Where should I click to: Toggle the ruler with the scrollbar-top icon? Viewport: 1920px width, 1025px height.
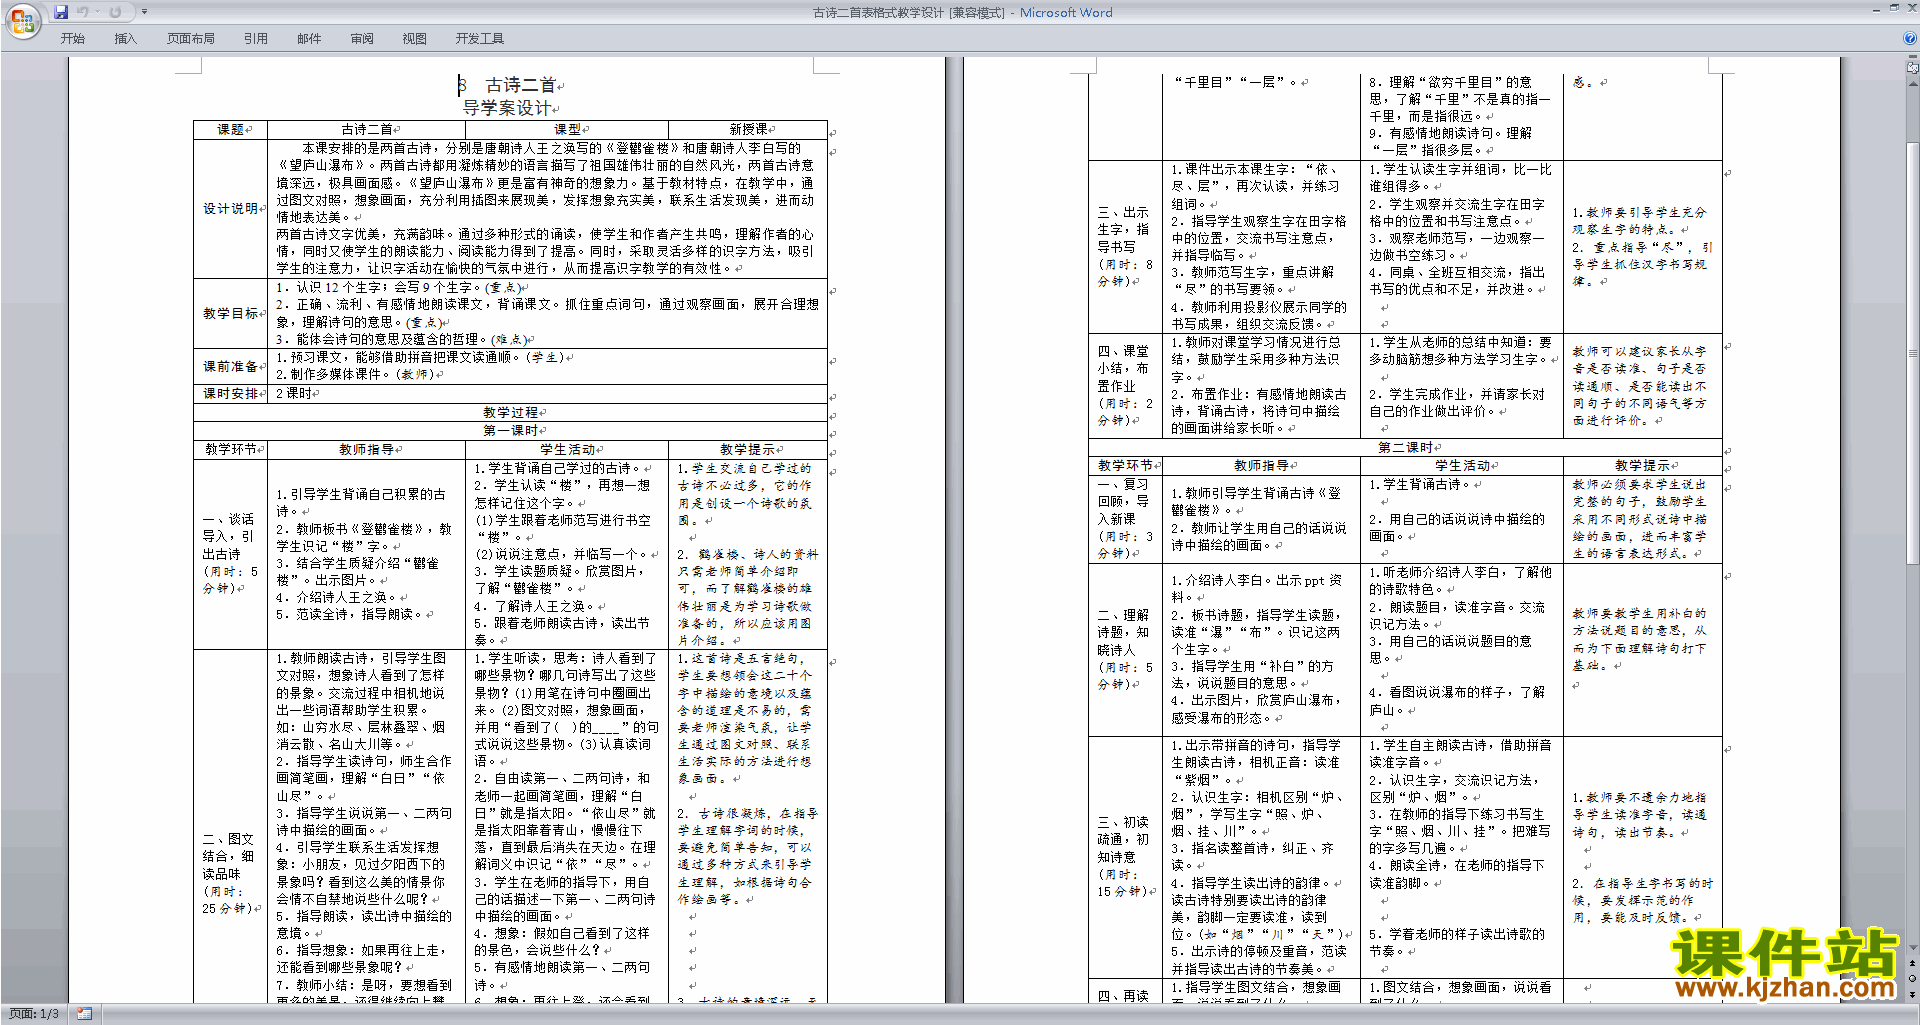pos(1913,68)
